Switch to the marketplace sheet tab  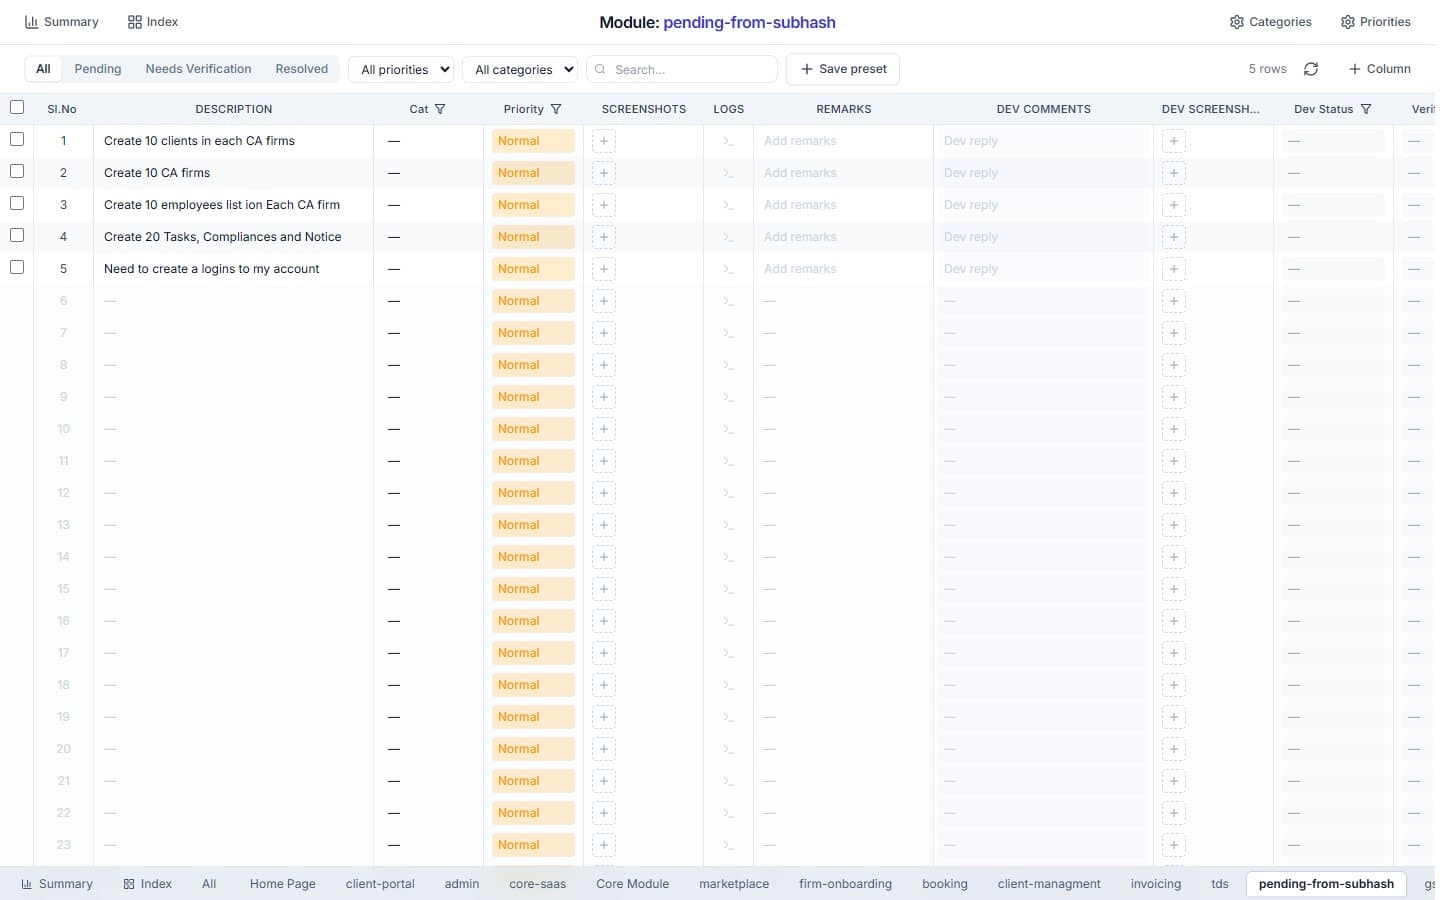click(734, 884)
